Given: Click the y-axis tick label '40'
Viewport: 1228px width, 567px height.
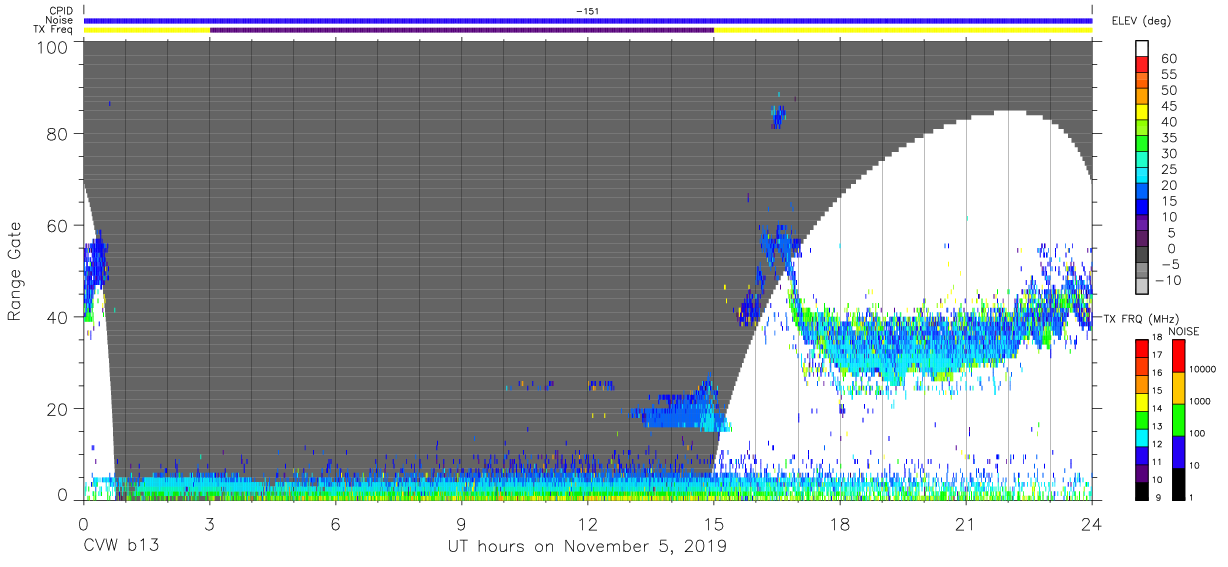Looking at the screenshot, I should point(58,317).
